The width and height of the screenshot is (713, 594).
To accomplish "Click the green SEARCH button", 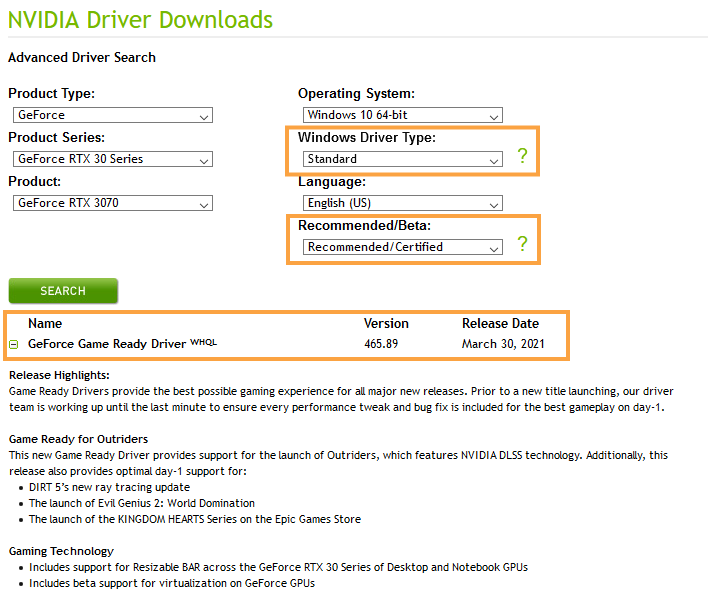I will pos(63,291).
